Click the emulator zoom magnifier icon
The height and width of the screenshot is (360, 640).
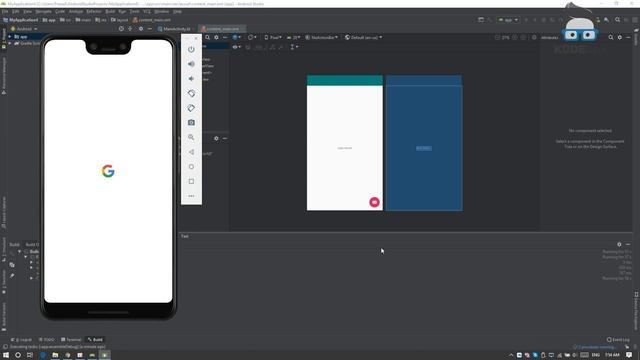(x=191, y=137)
